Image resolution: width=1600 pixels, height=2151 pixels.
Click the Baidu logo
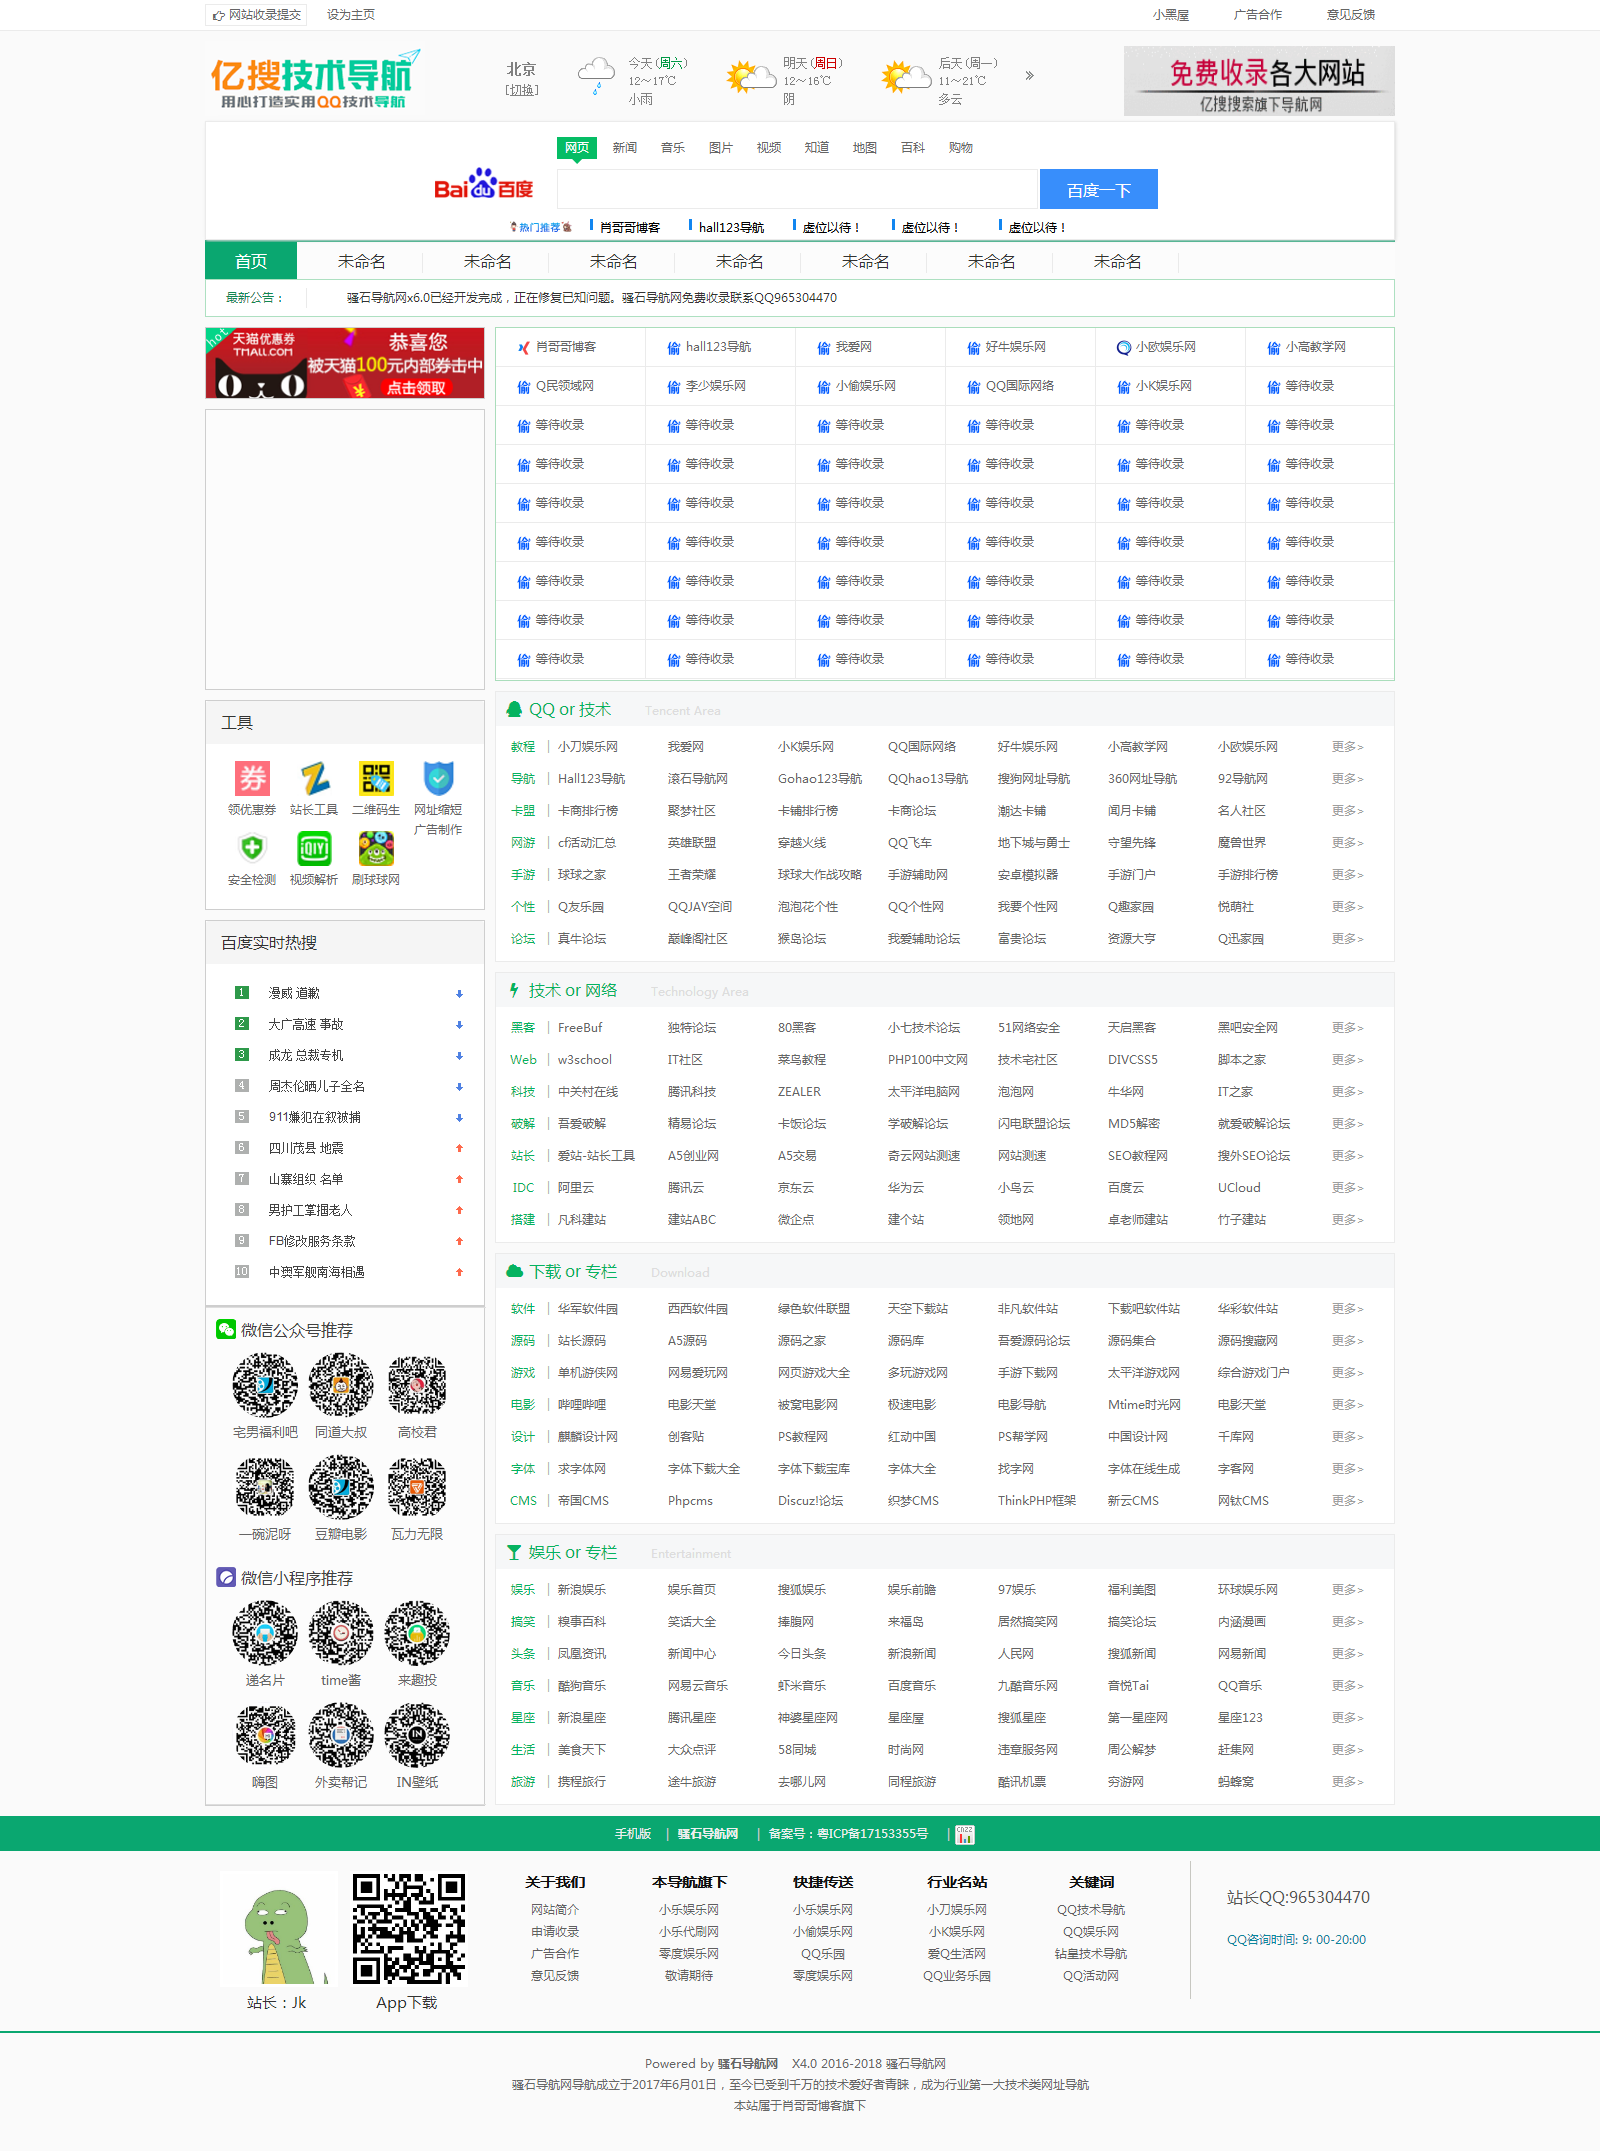[483, 185]
